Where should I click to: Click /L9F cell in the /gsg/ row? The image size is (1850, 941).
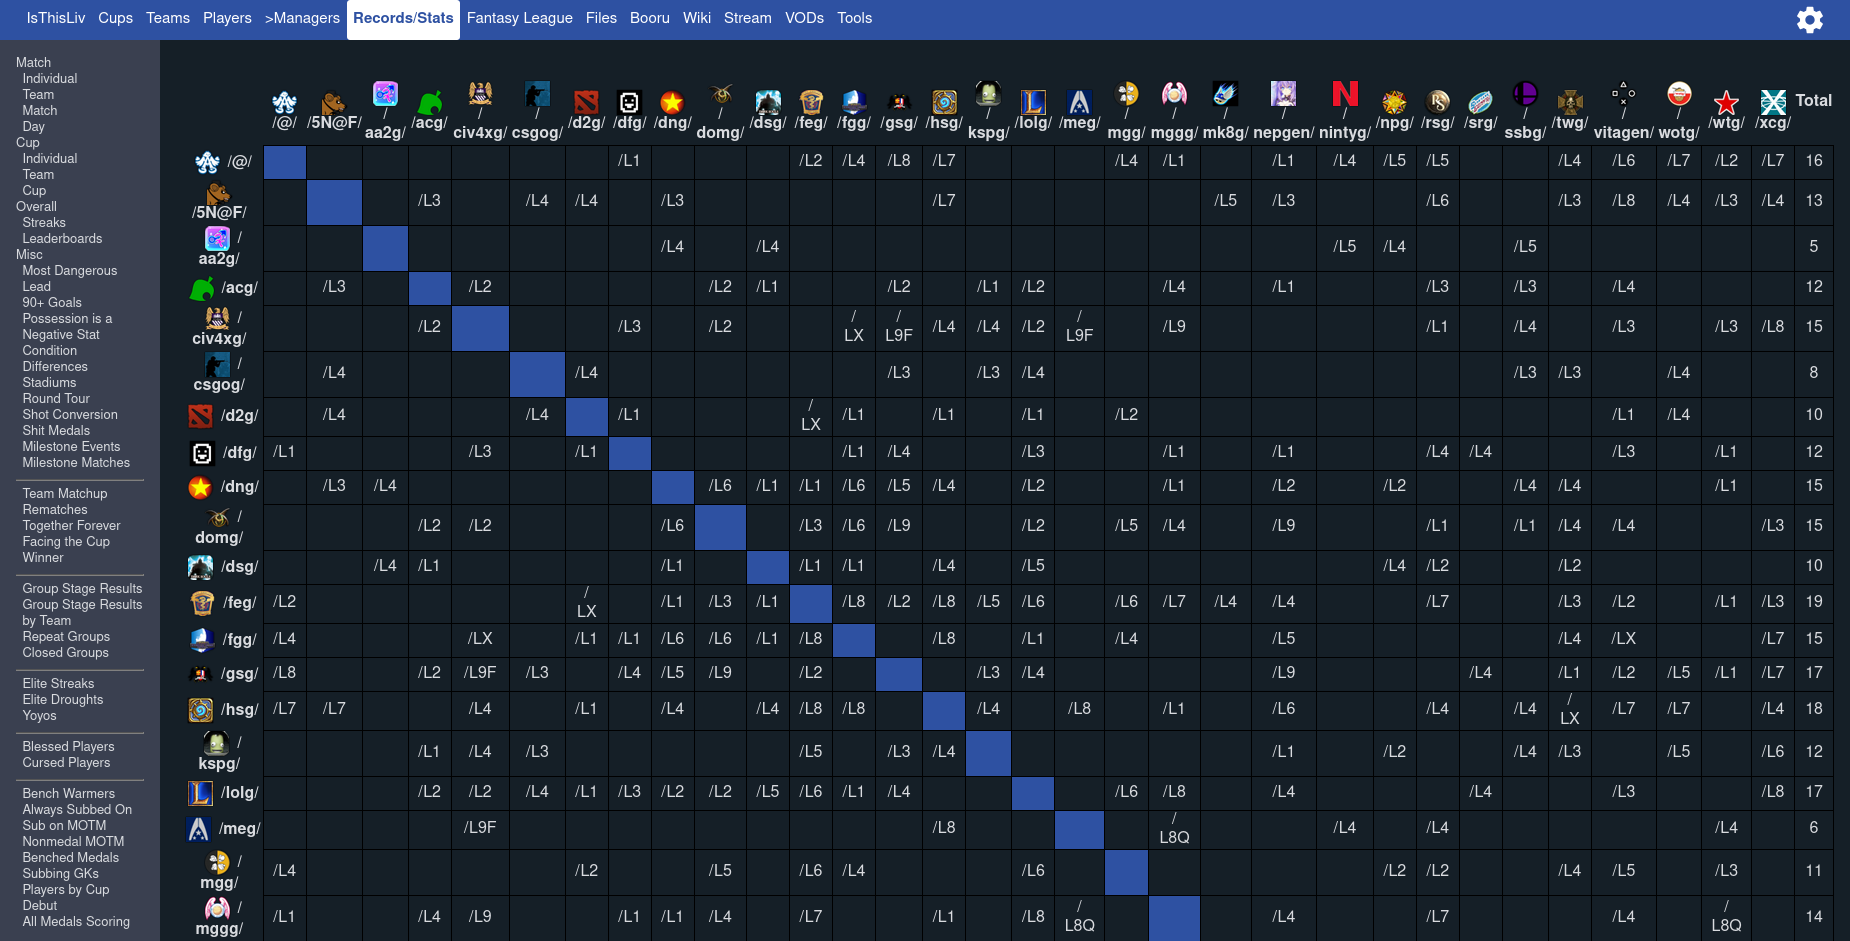[x=480, y=673]
